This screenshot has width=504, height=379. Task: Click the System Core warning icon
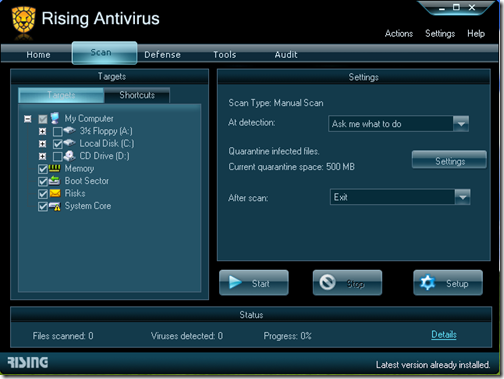tap(55, 206)
